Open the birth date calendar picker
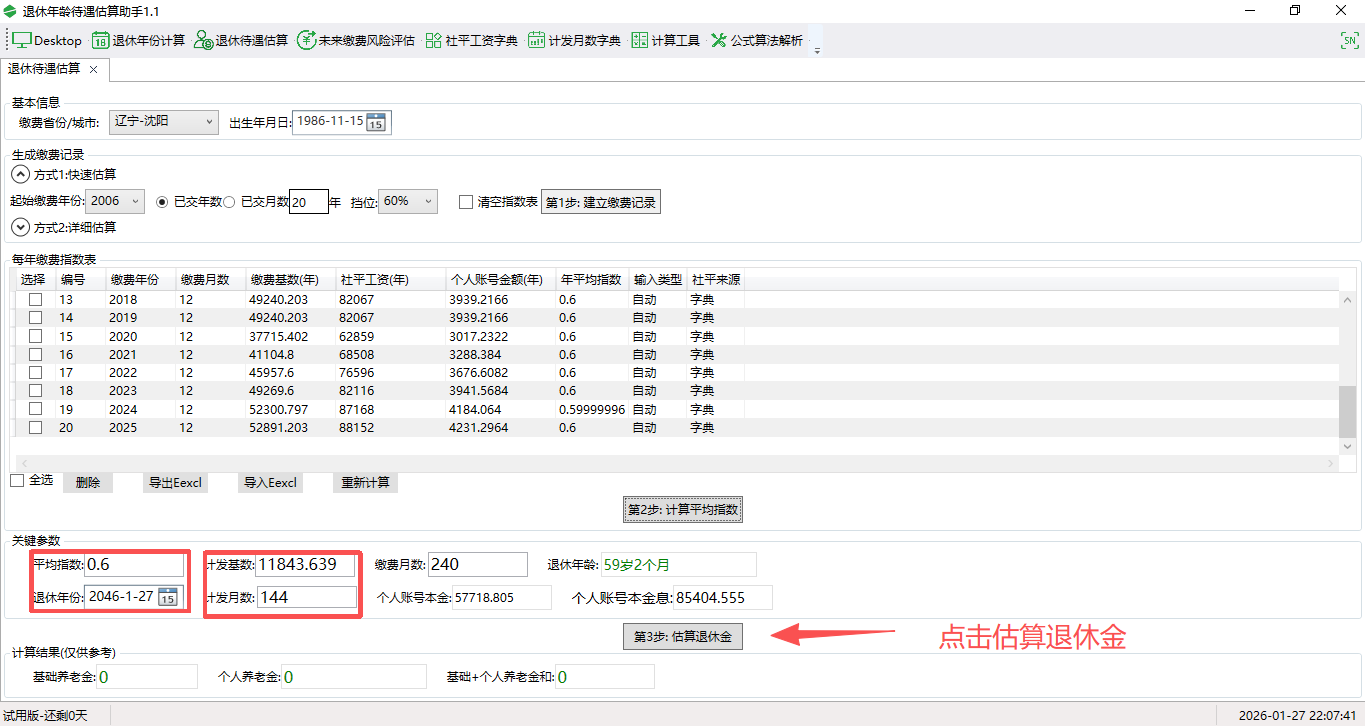Image resolution: width=1365 pixels, height=726 pixels. click(375, 122)
